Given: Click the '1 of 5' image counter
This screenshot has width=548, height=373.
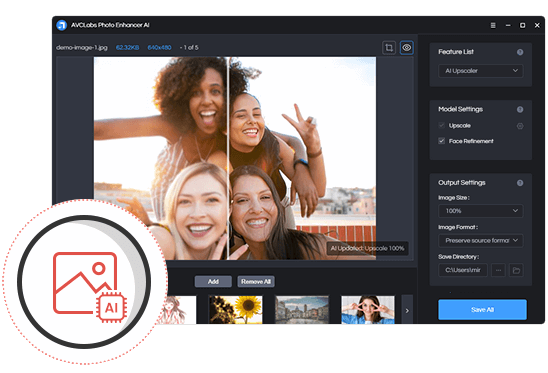Looking at the screenshot, I should 190,48.
